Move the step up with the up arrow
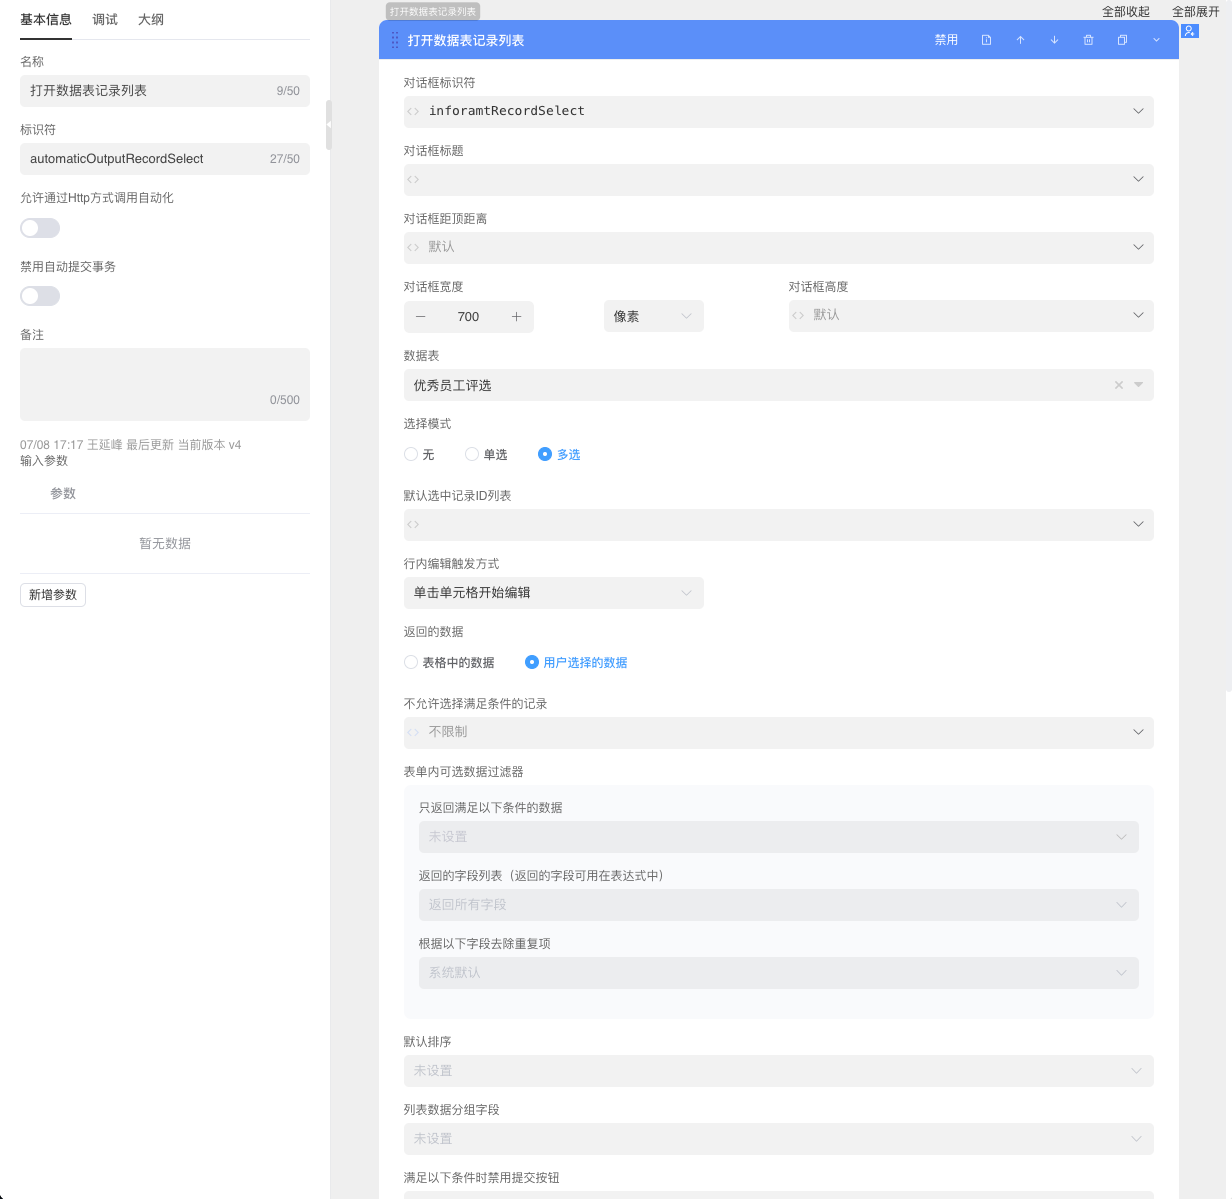1232x1199 pixels. [x=1020, y=40]
